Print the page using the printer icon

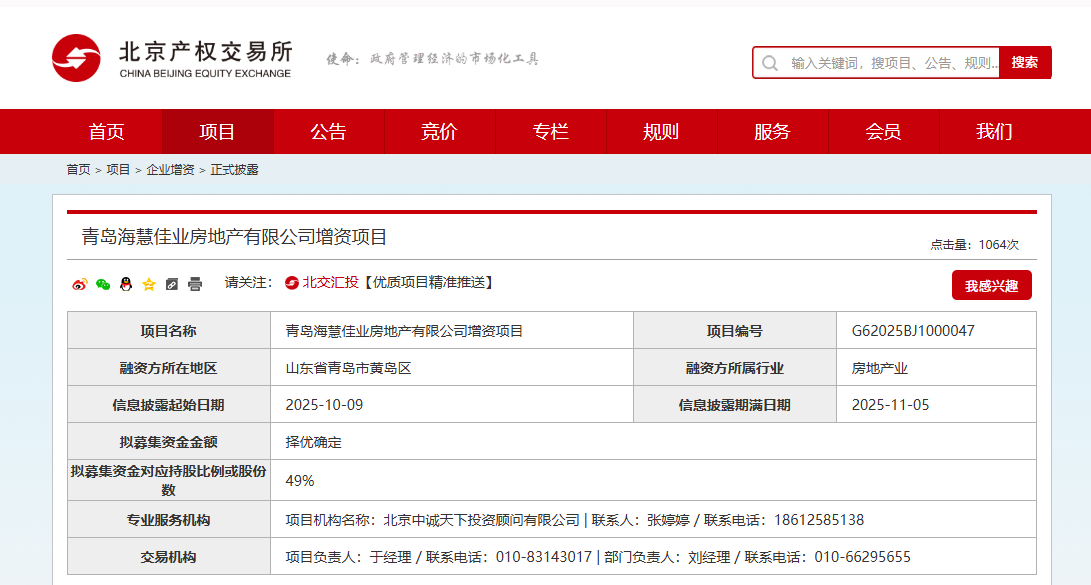195,284
